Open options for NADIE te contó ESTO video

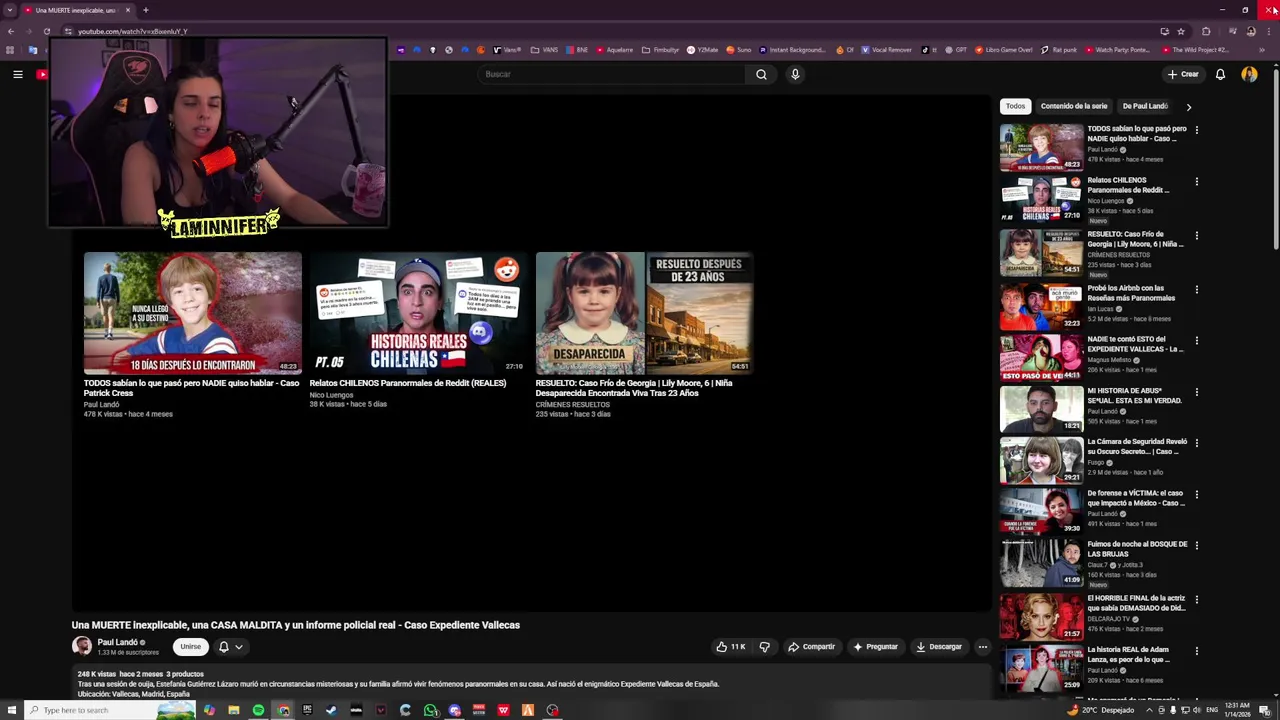[x=1196, y=341]
